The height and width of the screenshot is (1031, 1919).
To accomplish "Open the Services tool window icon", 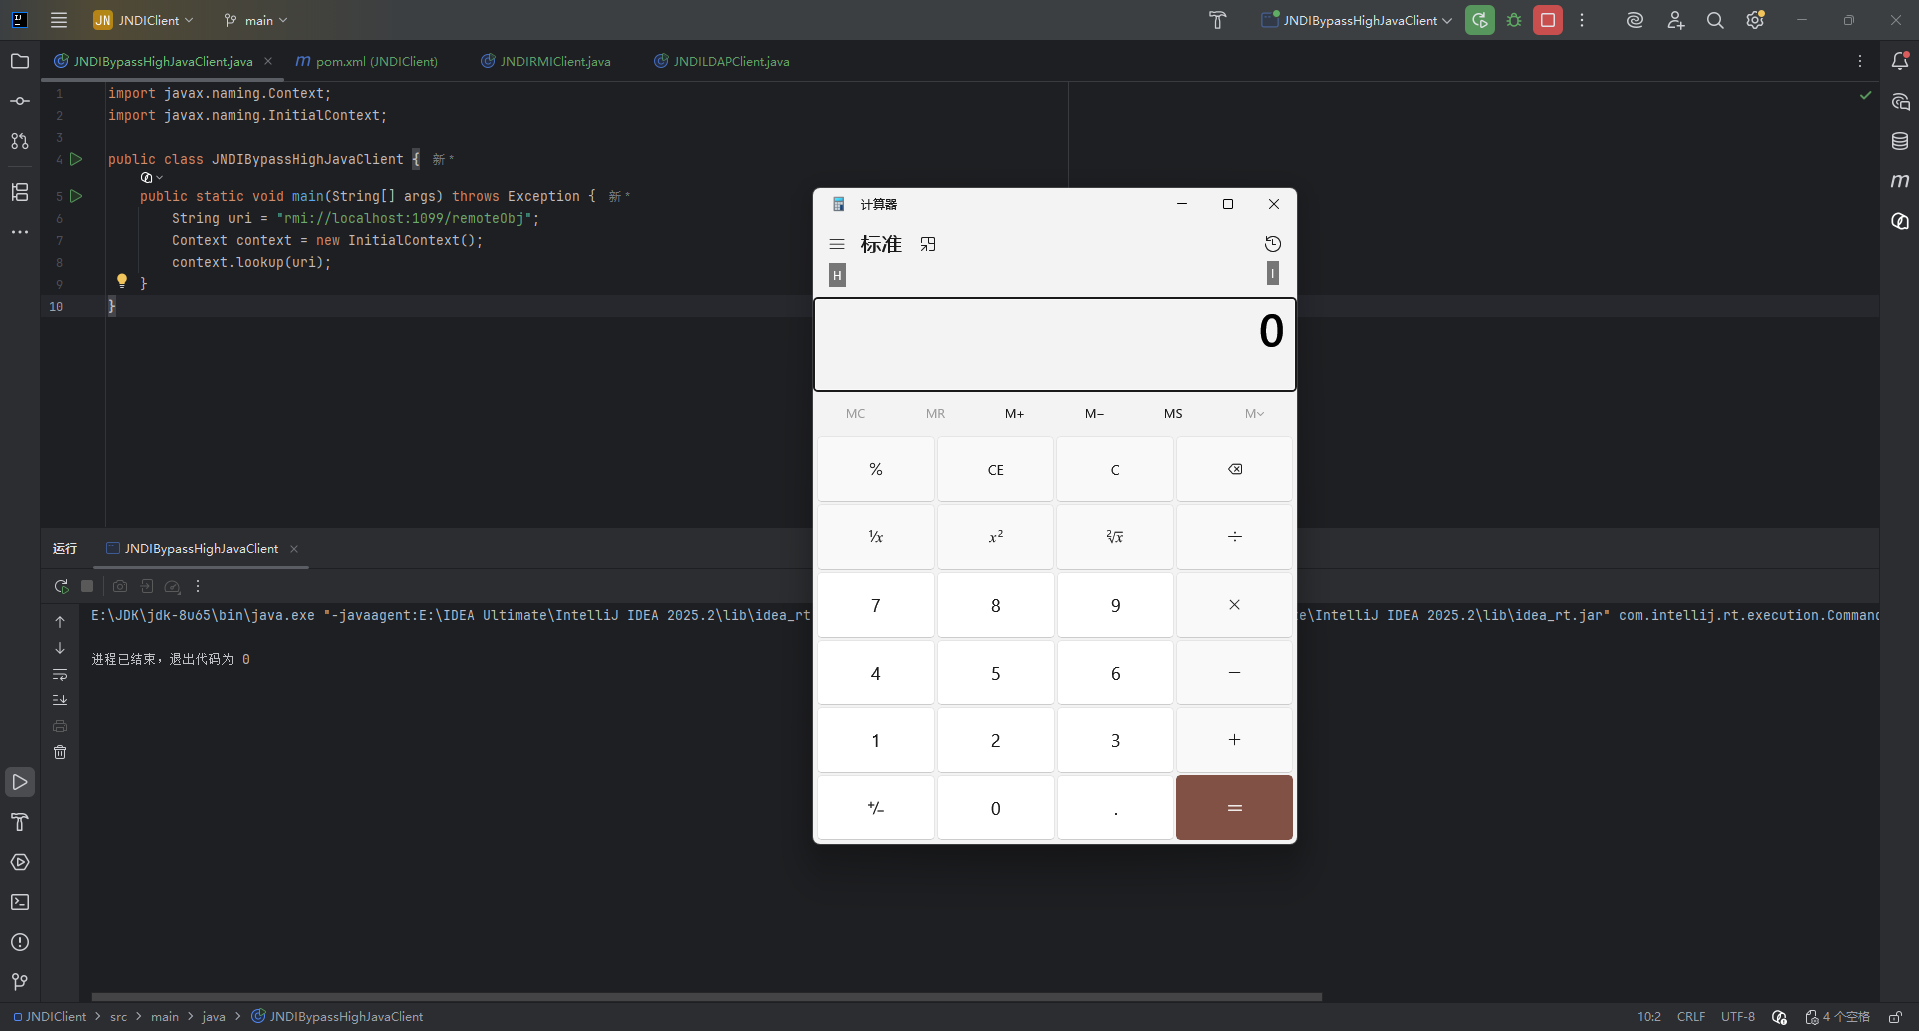I will pos(19,862).
